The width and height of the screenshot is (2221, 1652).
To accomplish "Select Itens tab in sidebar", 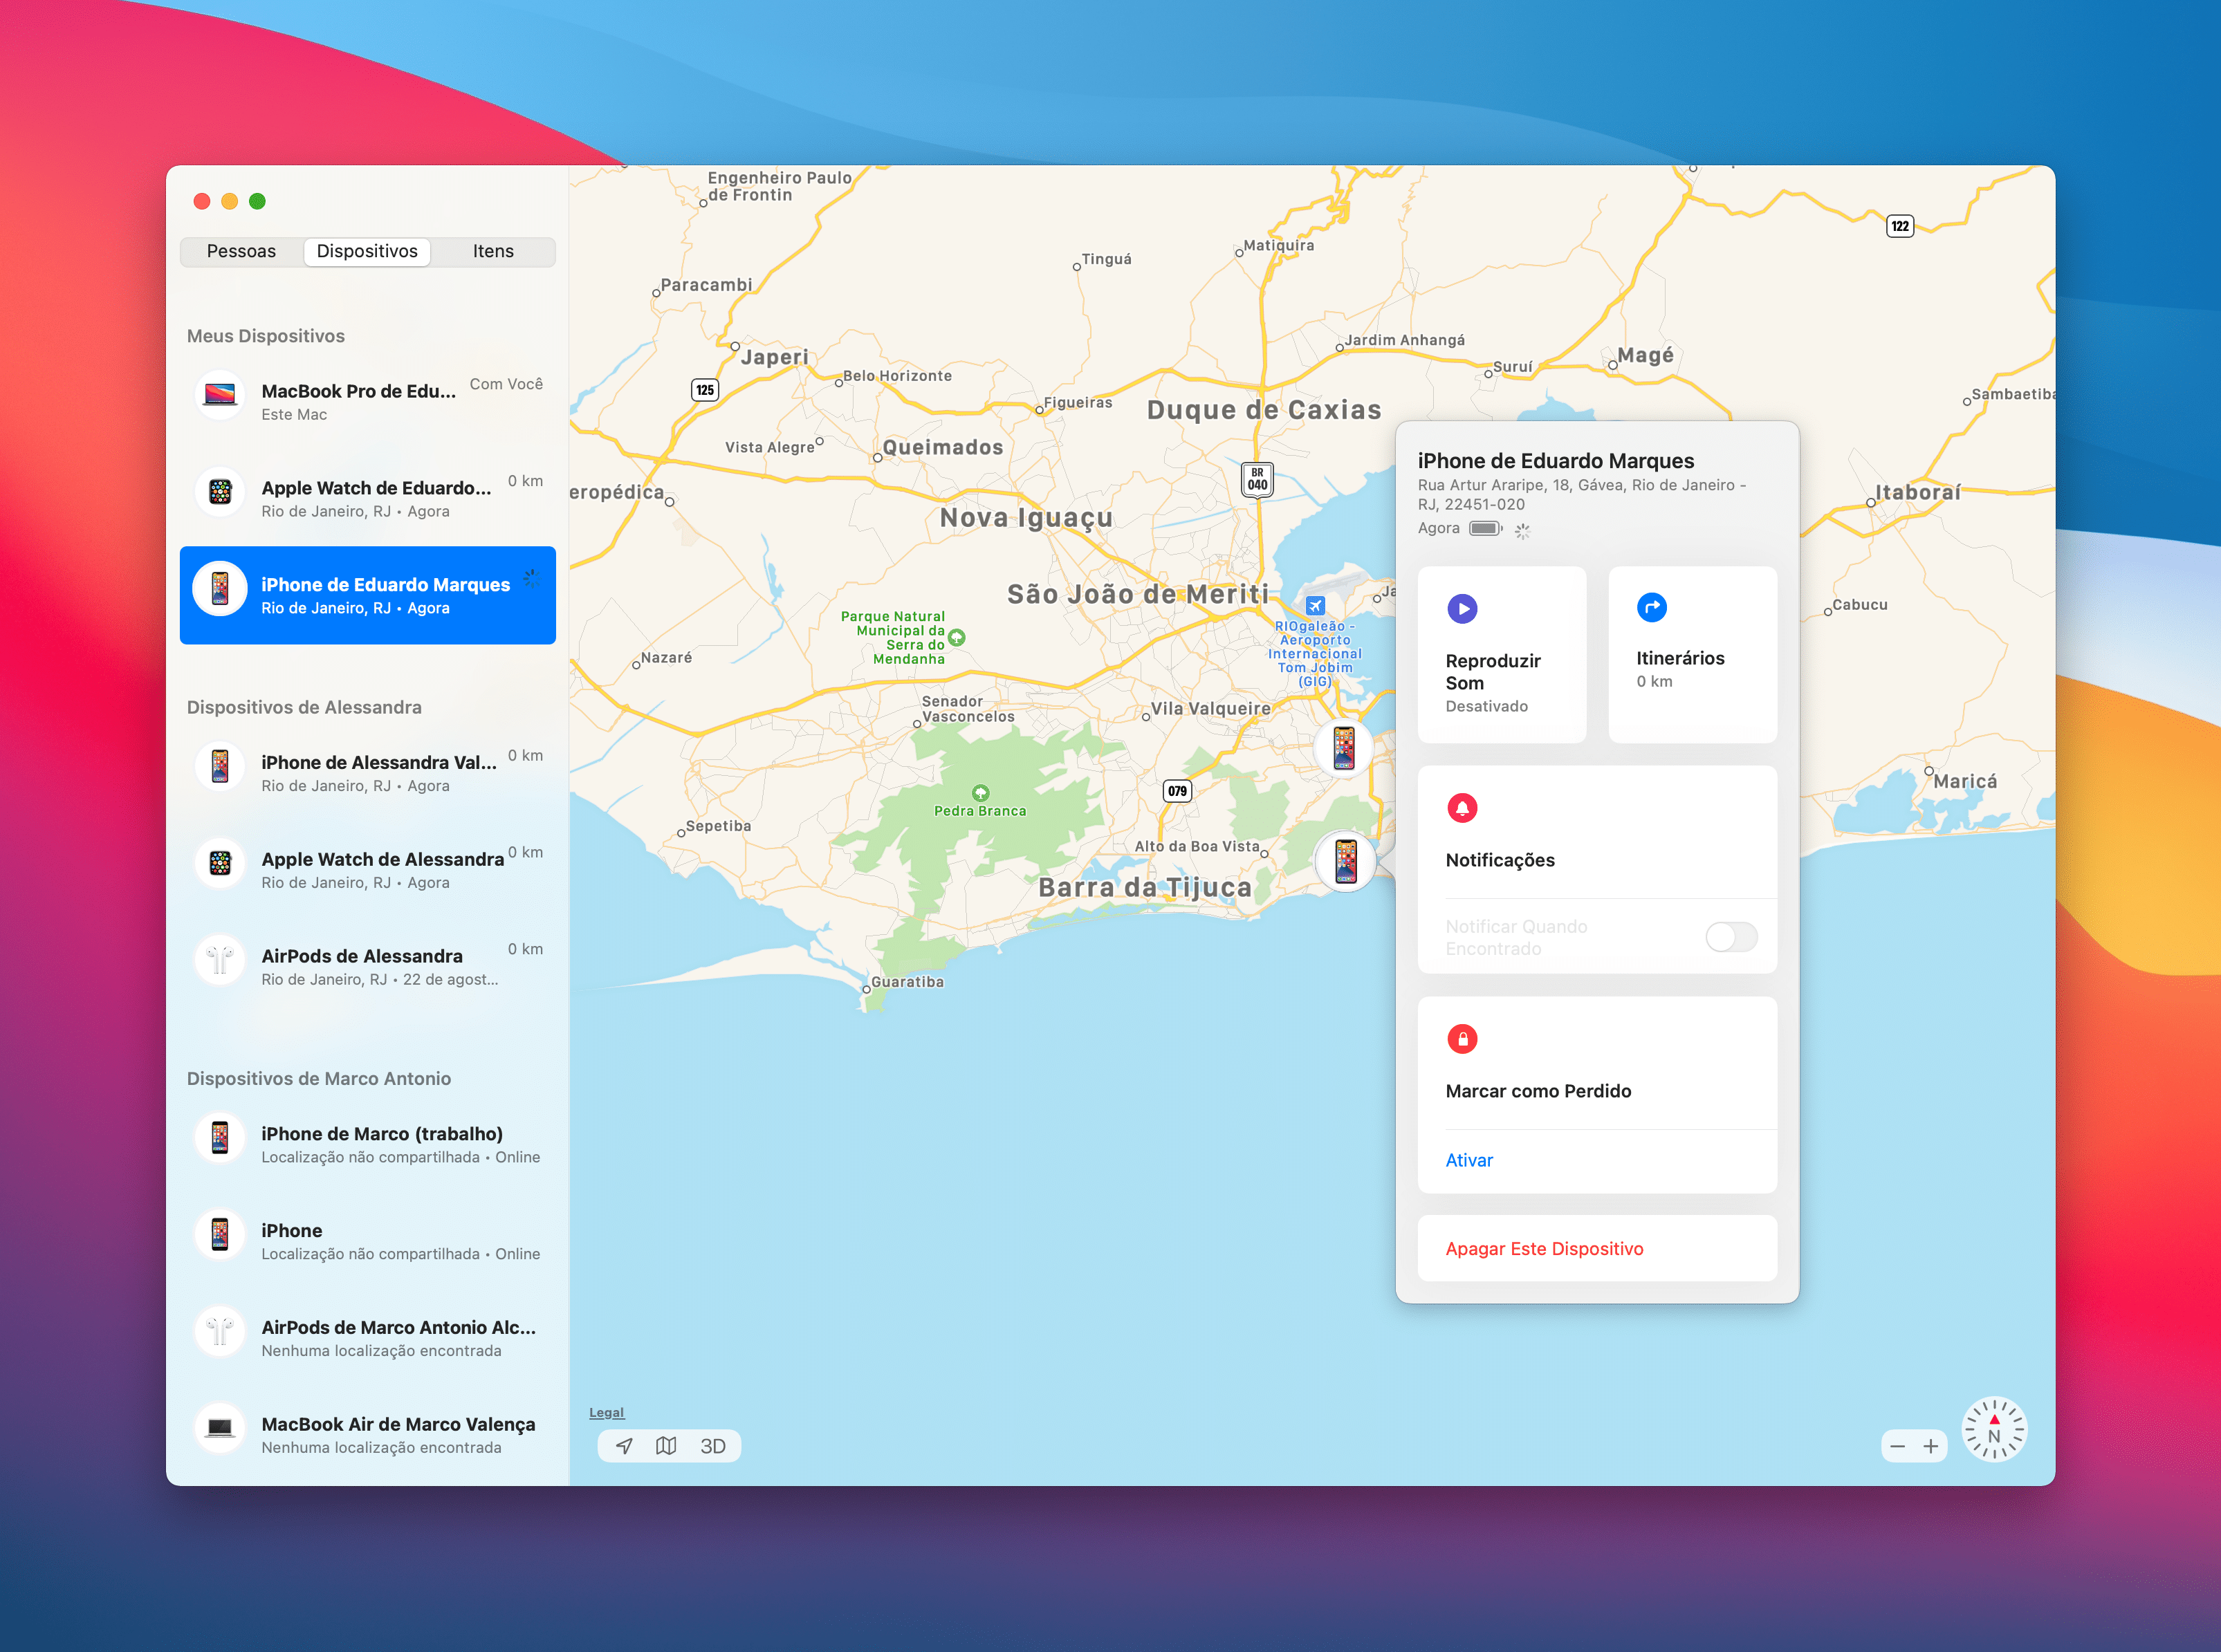I will (491, 250).
